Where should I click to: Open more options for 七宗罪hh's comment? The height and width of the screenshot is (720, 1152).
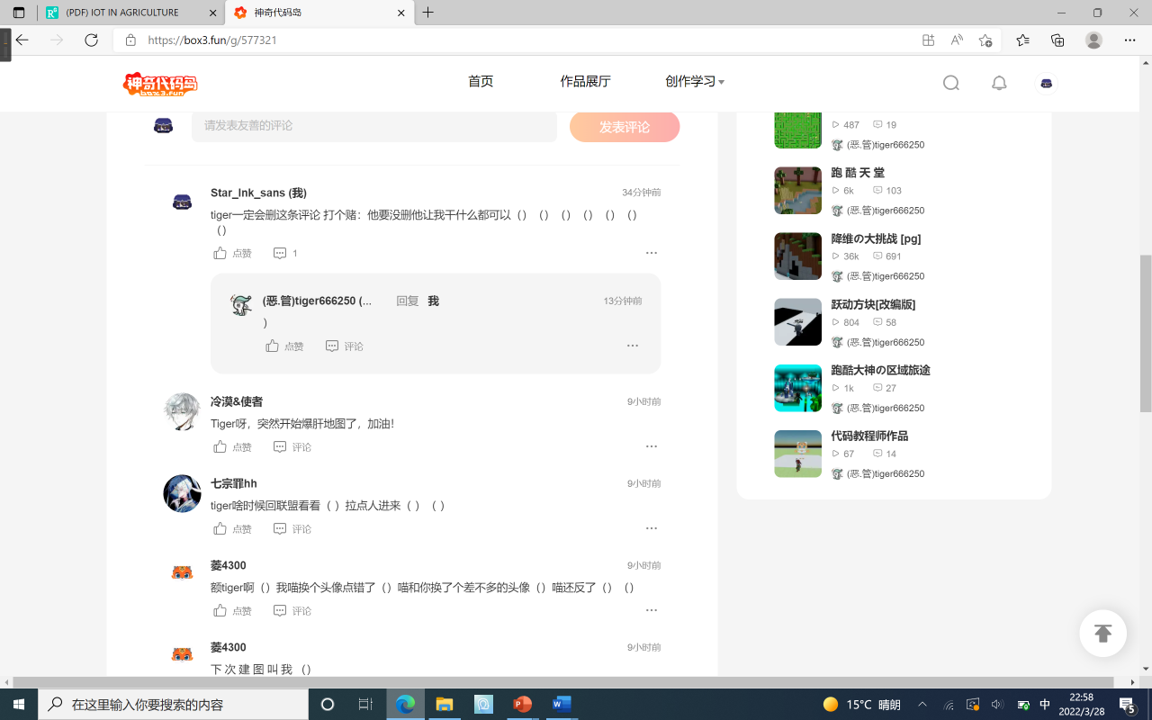click(x=651, y=528)
